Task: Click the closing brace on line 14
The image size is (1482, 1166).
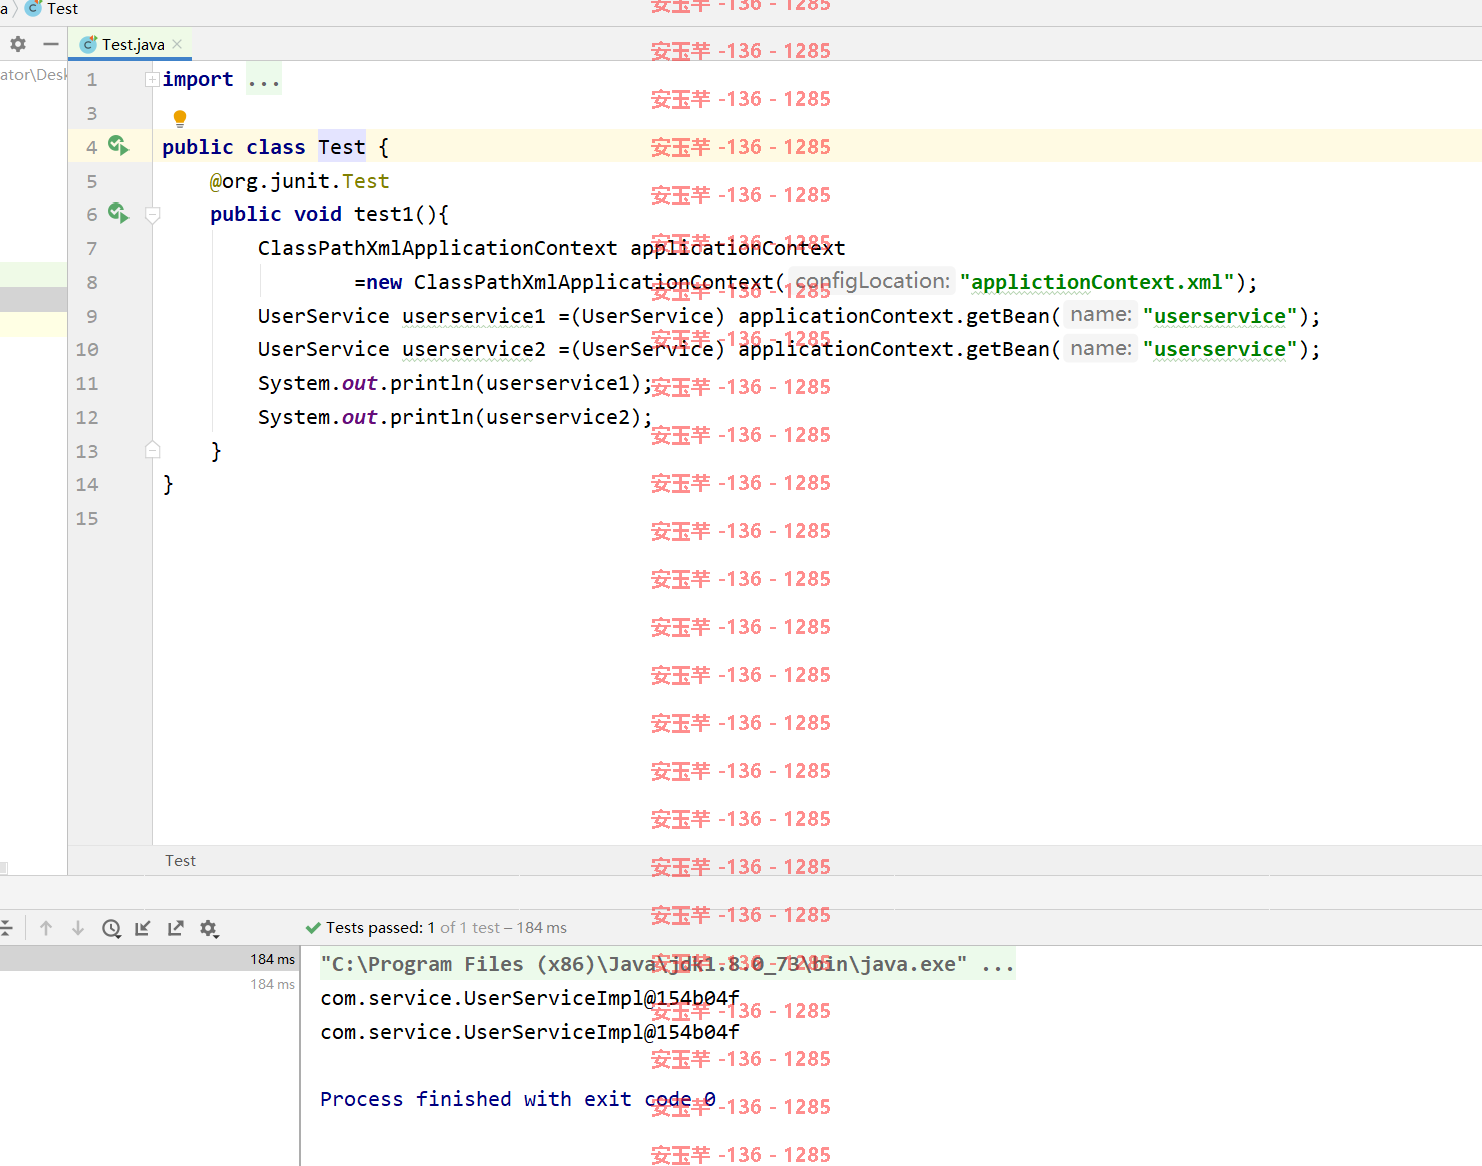Action: point(168,484)
